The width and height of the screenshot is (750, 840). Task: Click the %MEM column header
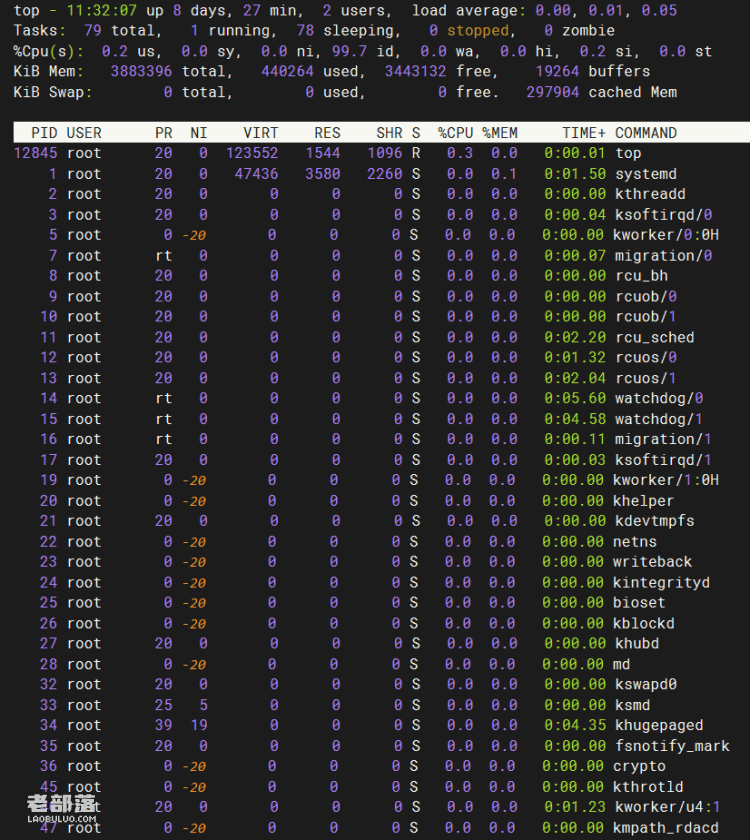(500, 132)
